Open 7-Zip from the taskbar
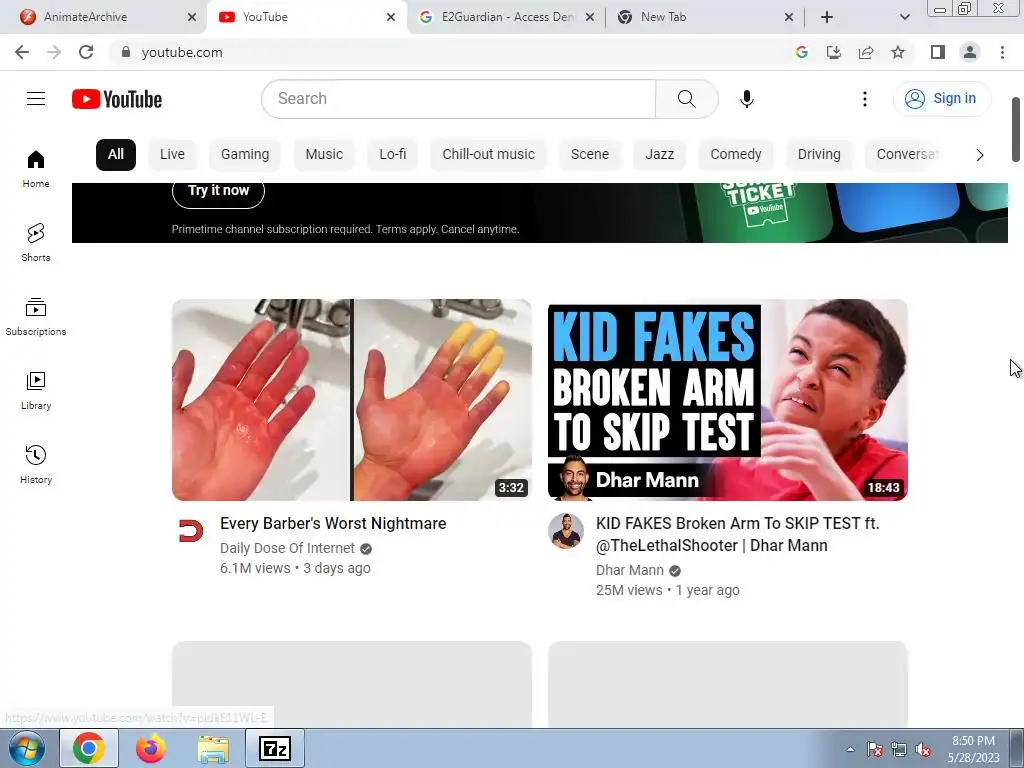The height and width of the screenshot is (768, 1024). [x=274, y=748]
